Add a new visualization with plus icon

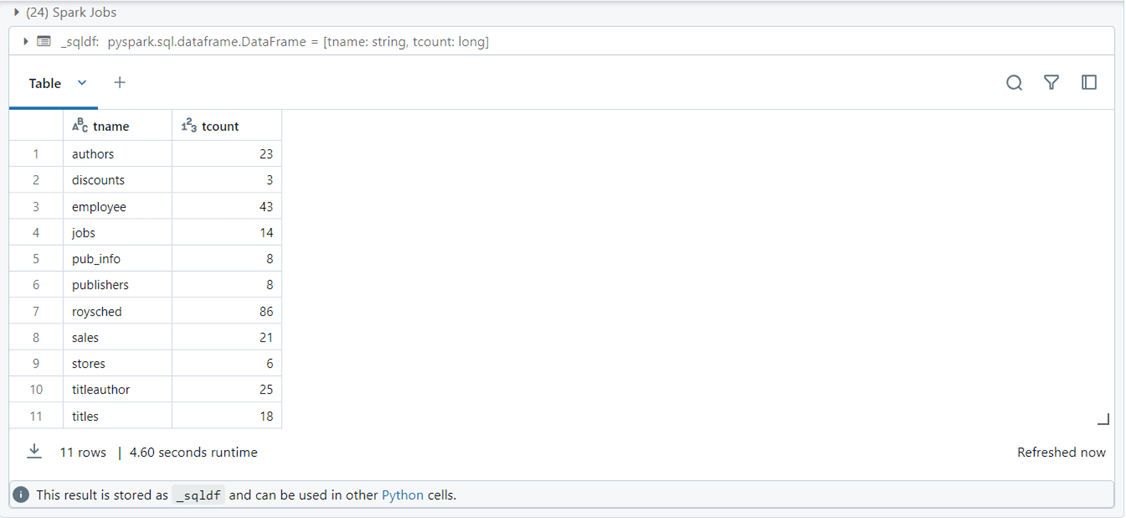(120, 83)
